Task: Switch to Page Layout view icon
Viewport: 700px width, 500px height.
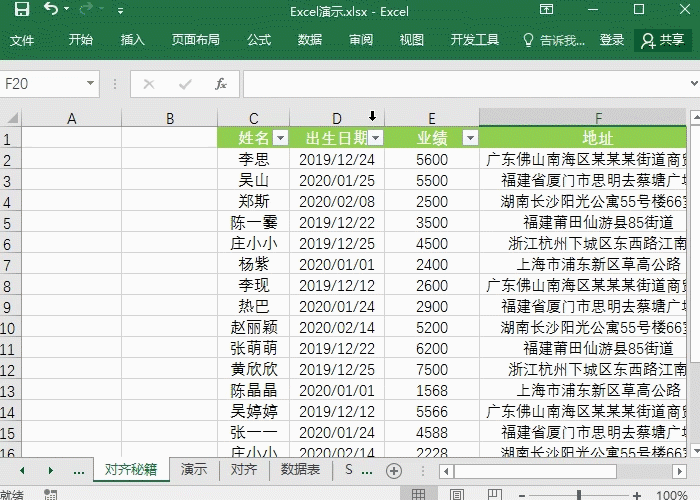Action: (x=455, y=494)
